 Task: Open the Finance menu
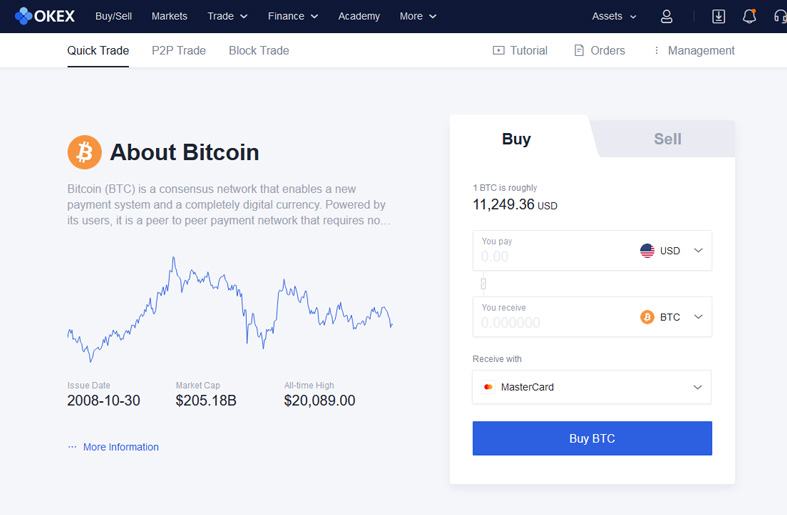(x=293, y=16)
